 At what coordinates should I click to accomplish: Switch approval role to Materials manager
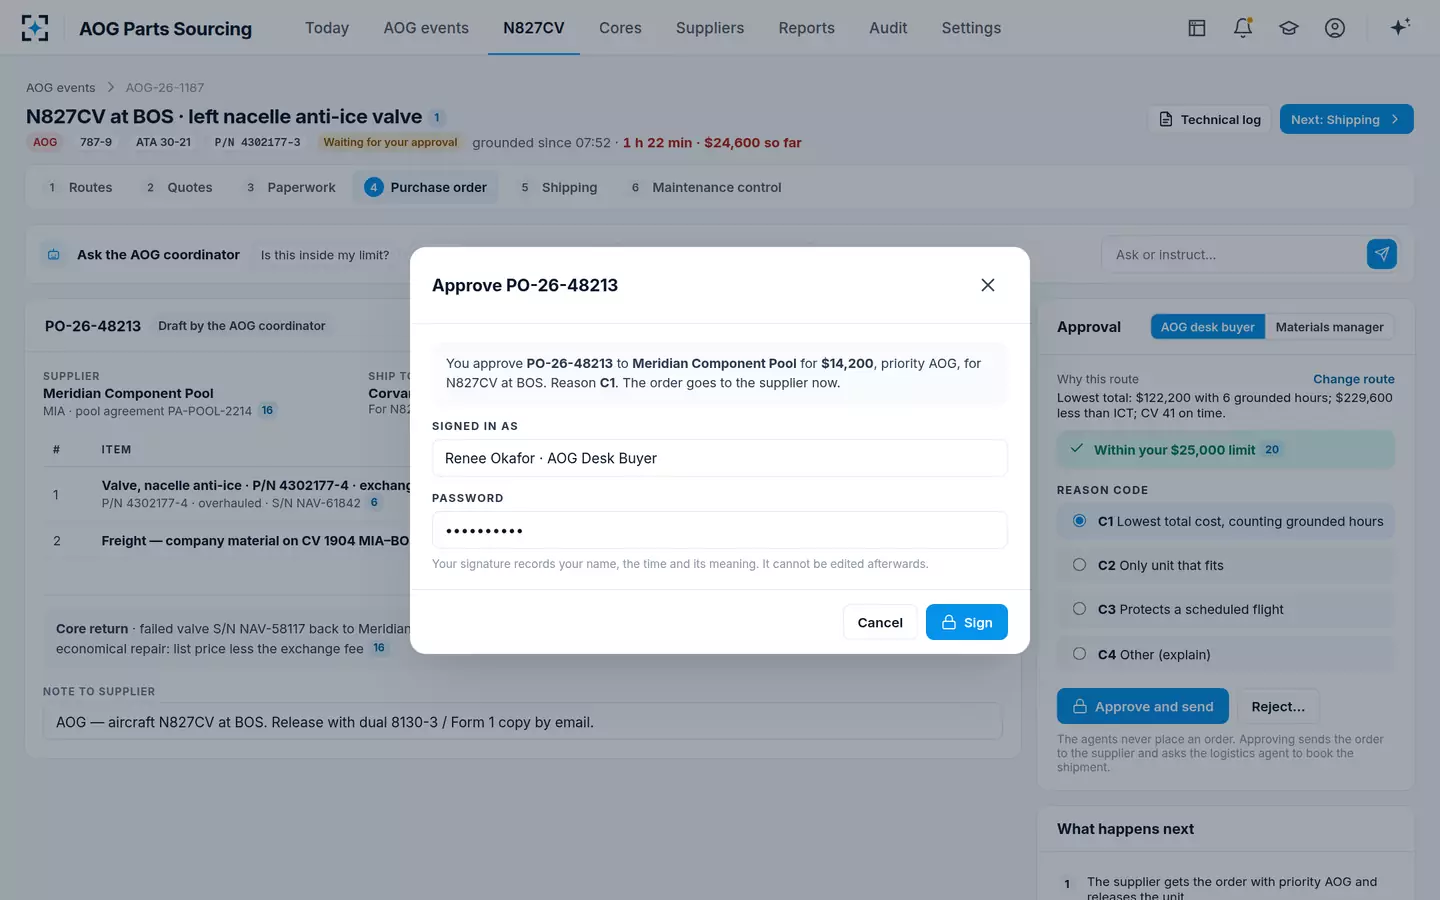click(x=1329, y=327)
